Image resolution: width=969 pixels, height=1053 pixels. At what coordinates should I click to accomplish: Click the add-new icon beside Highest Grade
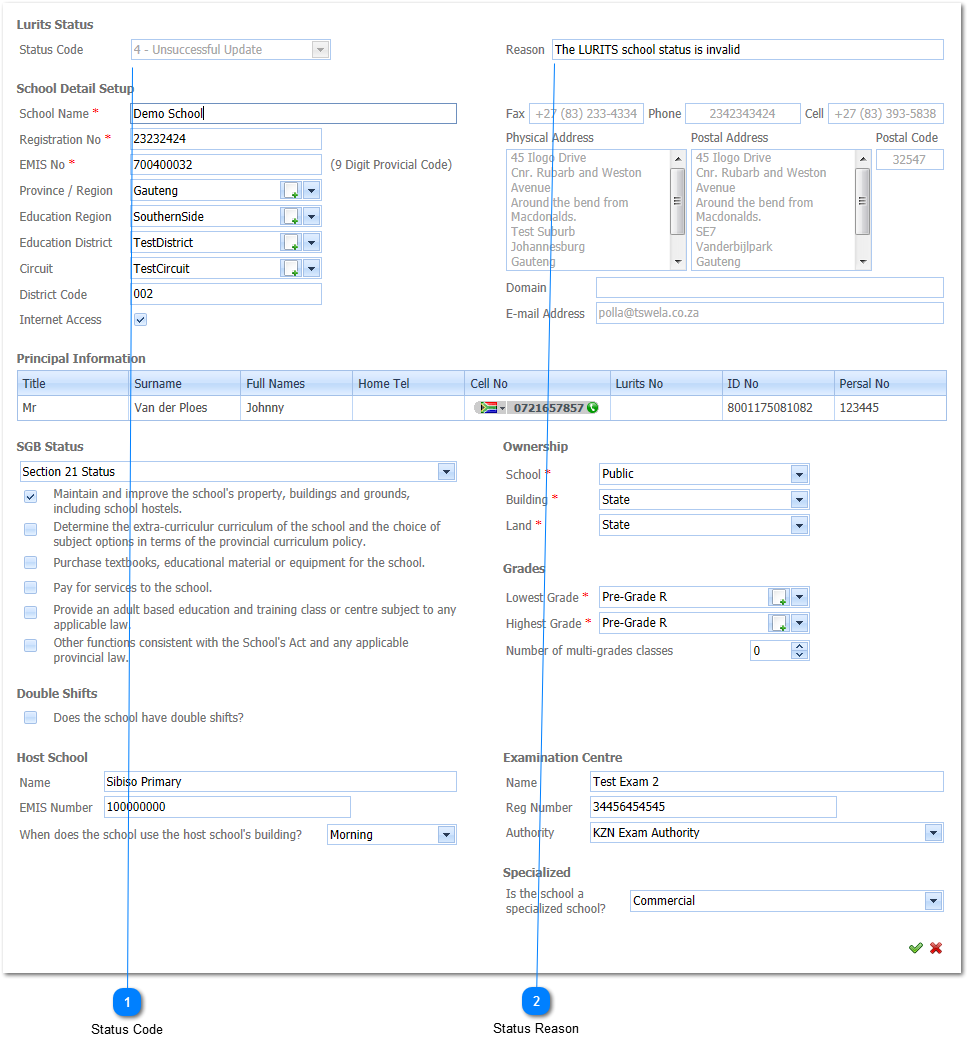779,623
